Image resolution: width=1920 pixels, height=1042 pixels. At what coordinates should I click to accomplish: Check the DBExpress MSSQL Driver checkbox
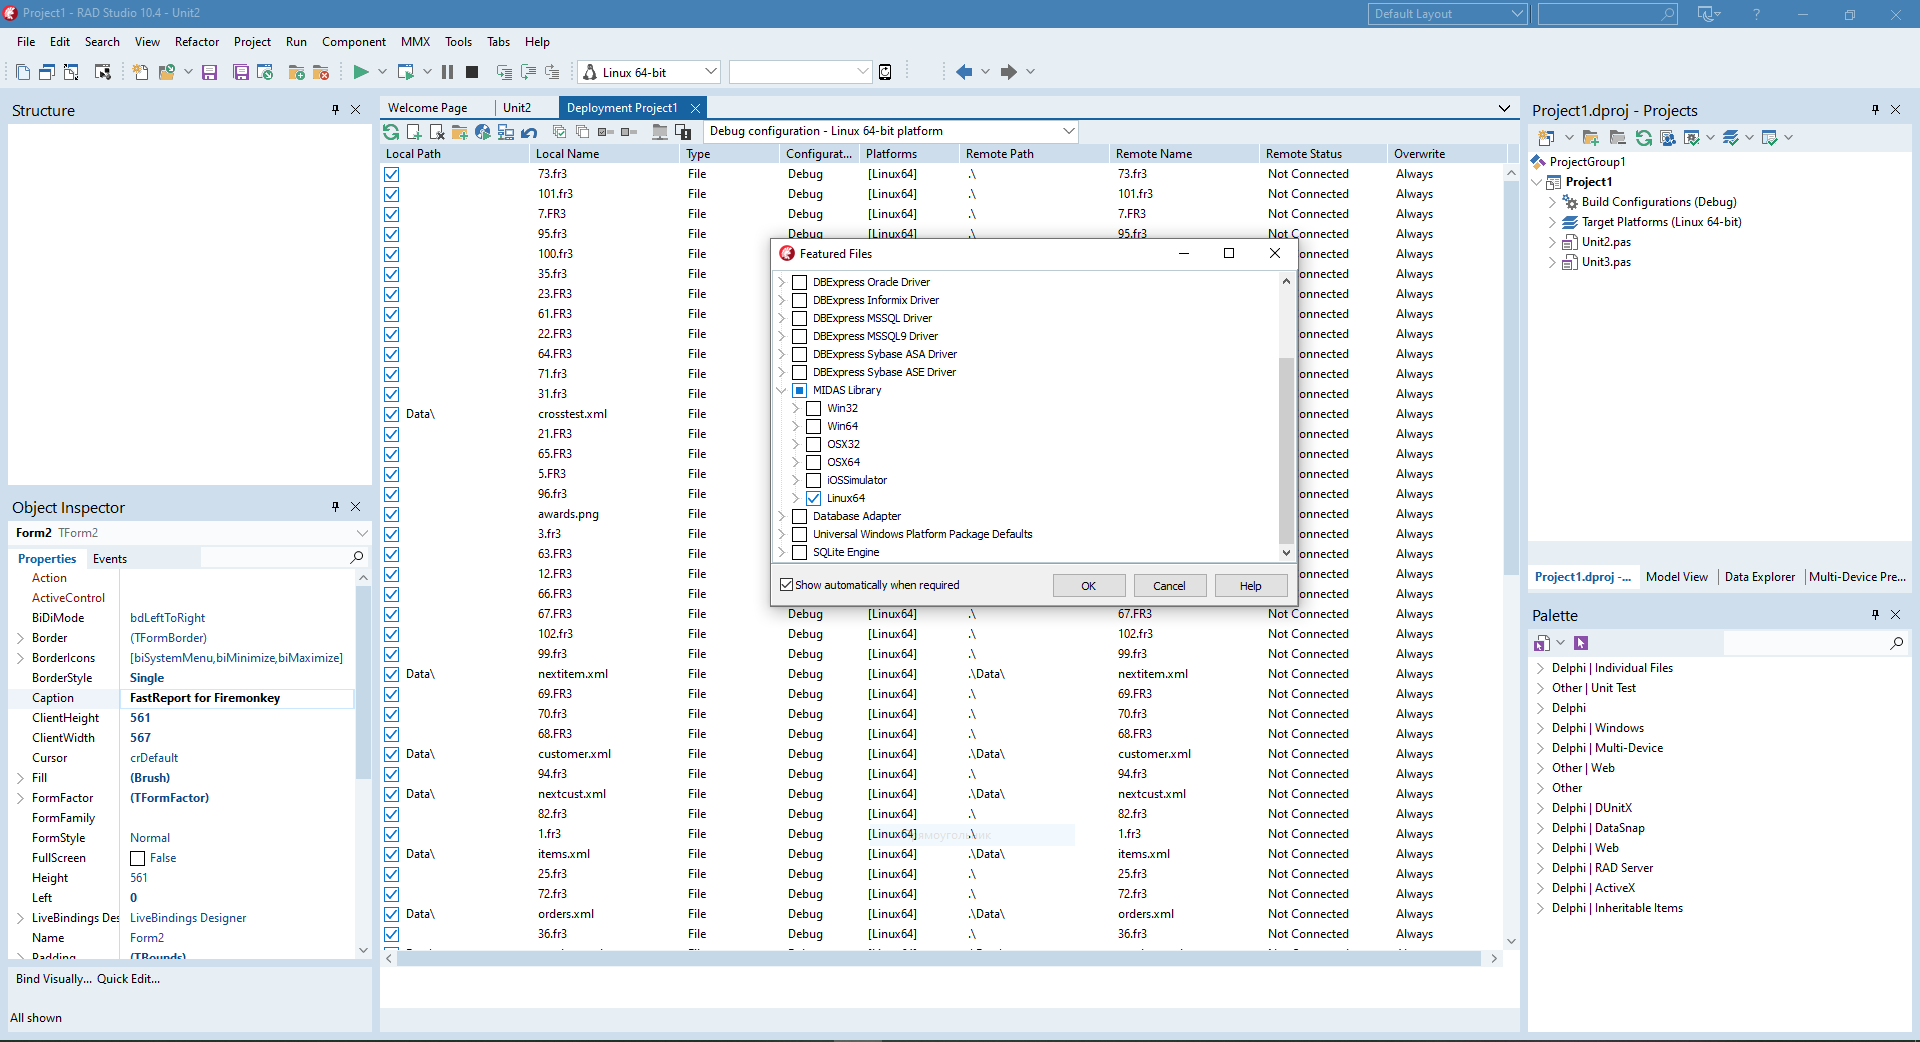(800, 318)
